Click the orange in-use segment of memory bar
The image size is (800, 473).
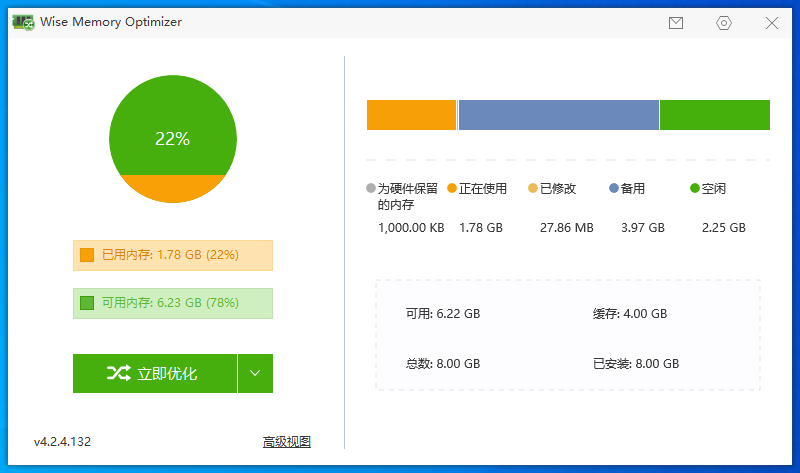411,115
